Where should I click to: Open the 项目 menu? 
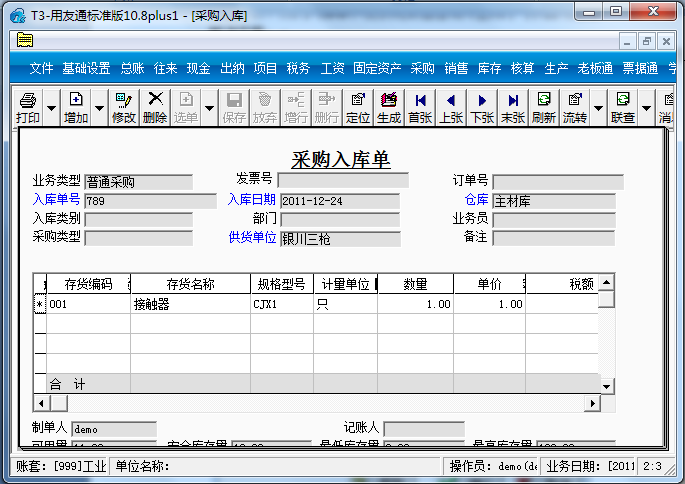(265, 68)
